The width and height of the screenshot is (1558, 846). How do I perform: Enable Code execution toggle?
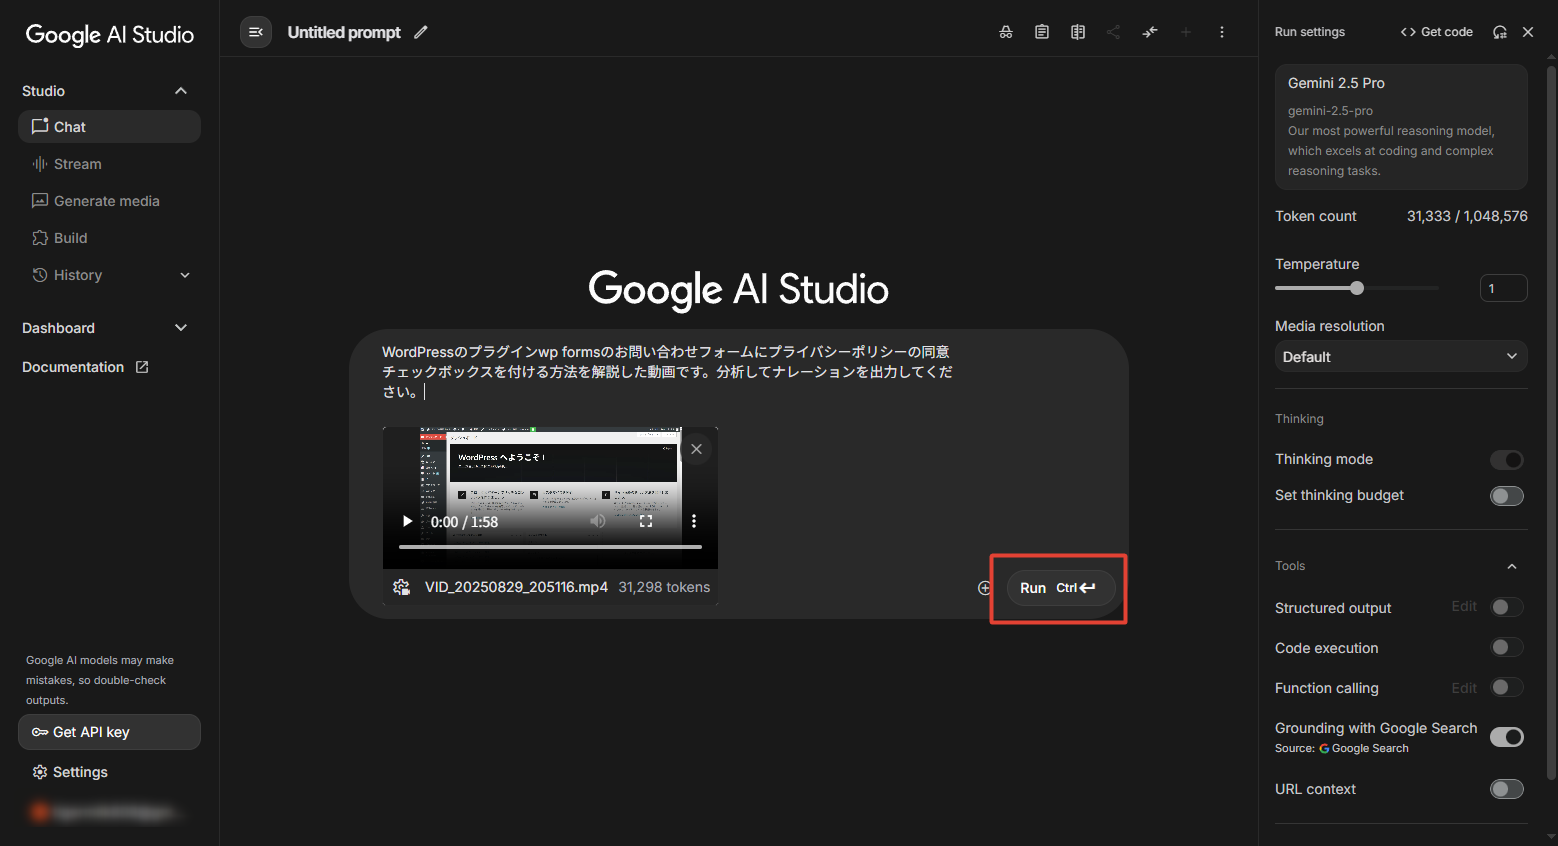point(1507,647)
